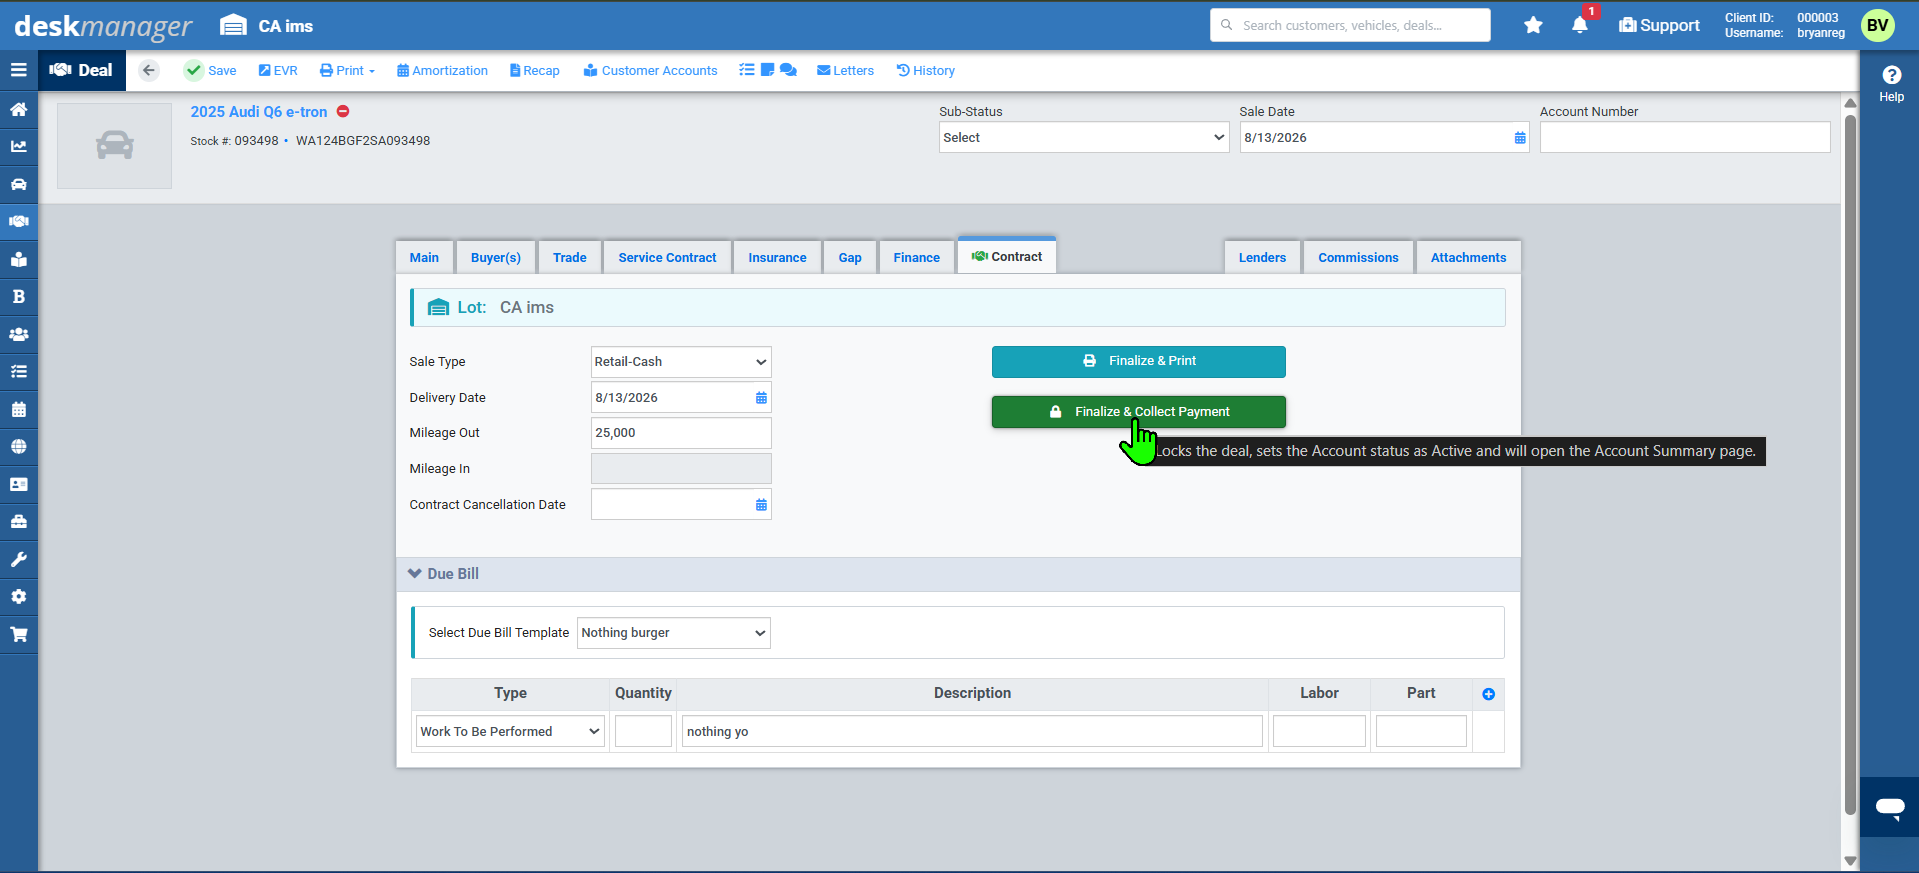This screenshot has width=1919, height=873.
Task: Open the wrench tools icon in sidebar
Action: tap(18, 559)
